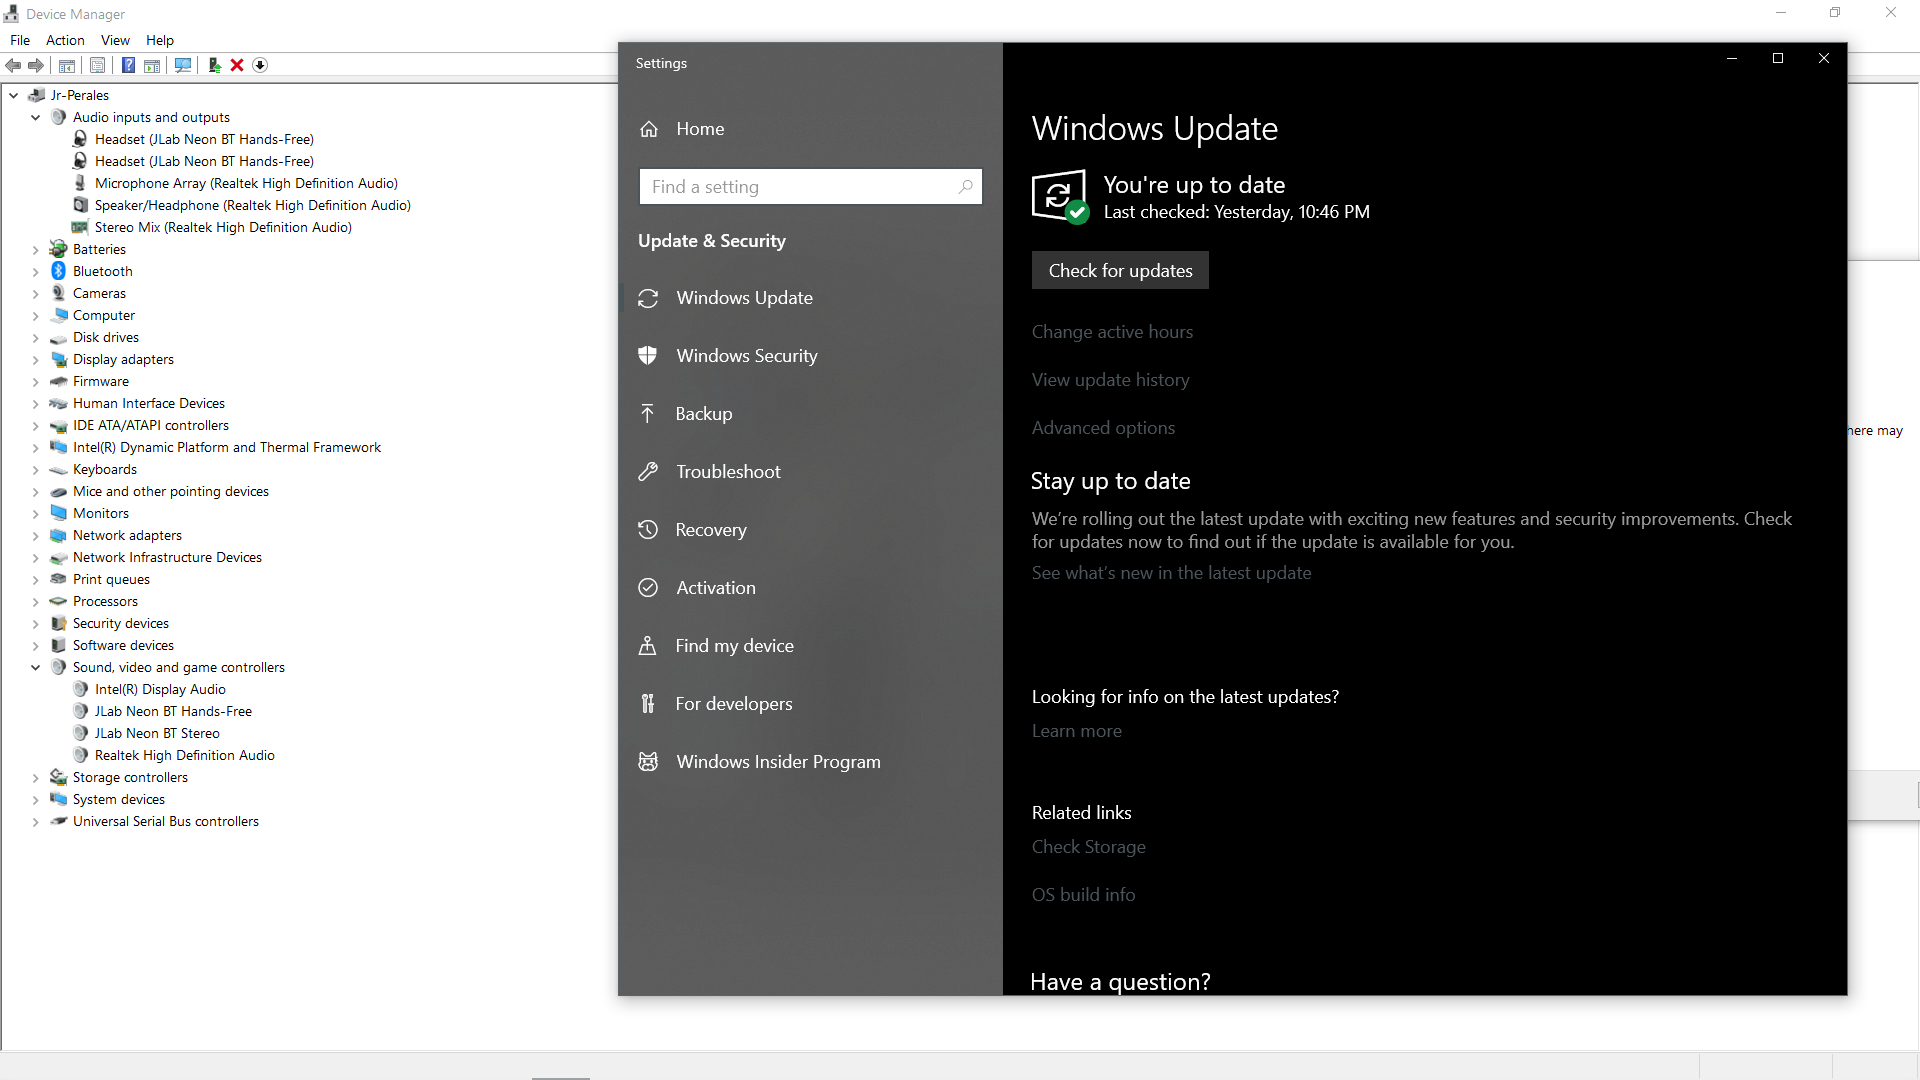Viewport: 1920px width, 1080px height.
Task: Expand the Batteries category
Action: pyautogui.click(x=36, y=250)
